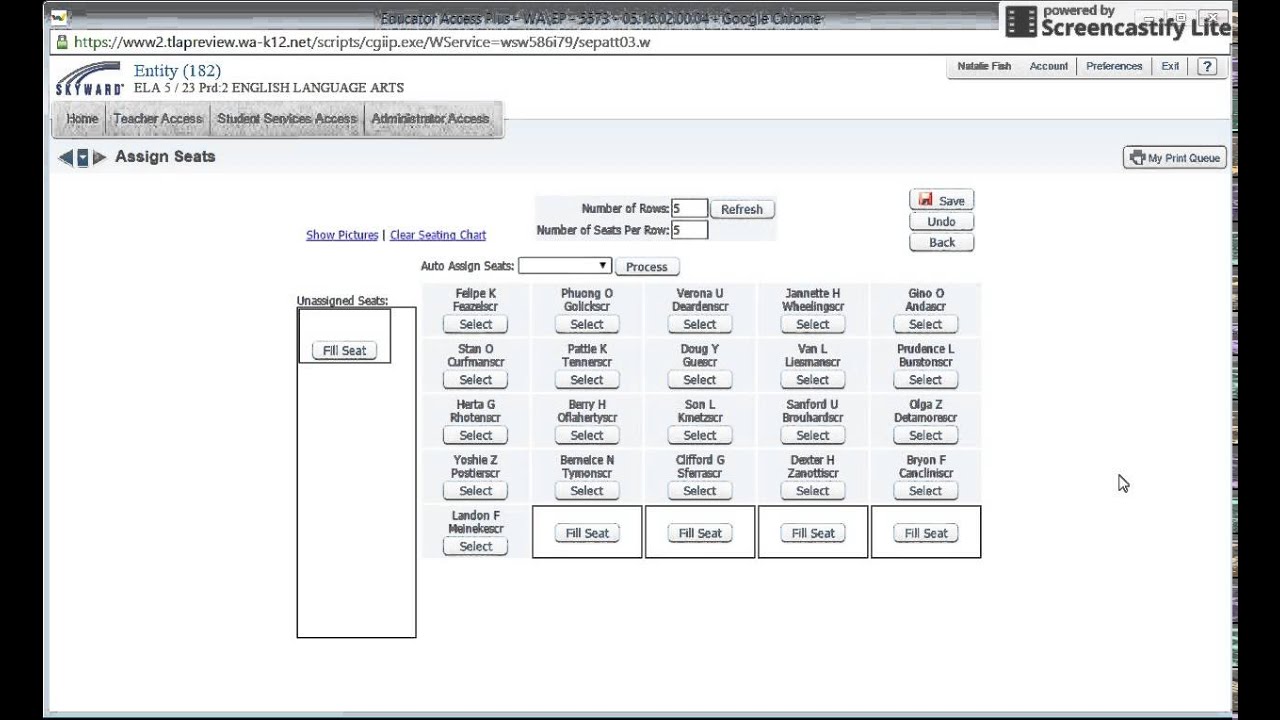
Task: Select Yoshie Z Postierscr's seat
Action: [475, 491]
